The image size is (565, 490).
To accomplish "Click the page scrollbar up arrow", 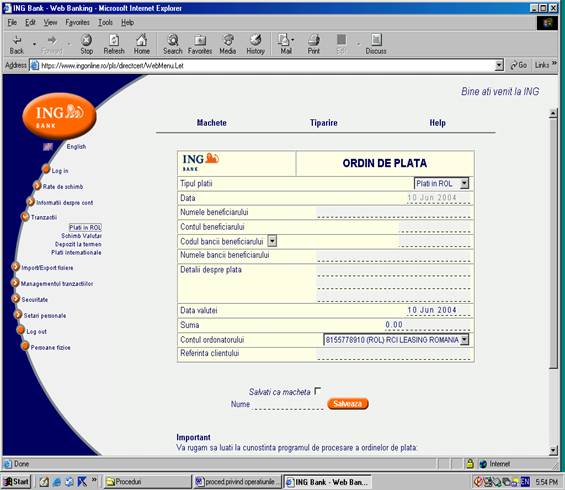I will pos(553,113).
